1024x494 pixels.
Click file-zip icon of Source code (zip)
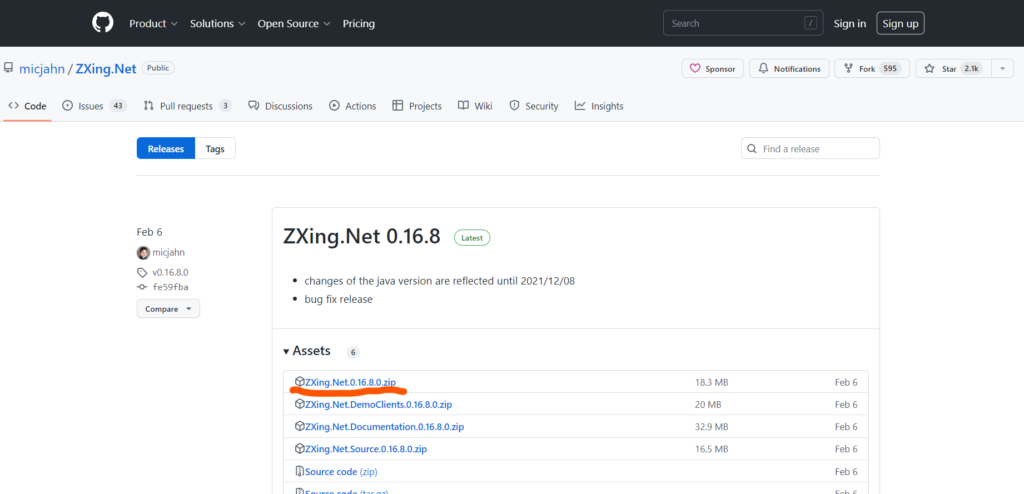(x=300, y=471)
